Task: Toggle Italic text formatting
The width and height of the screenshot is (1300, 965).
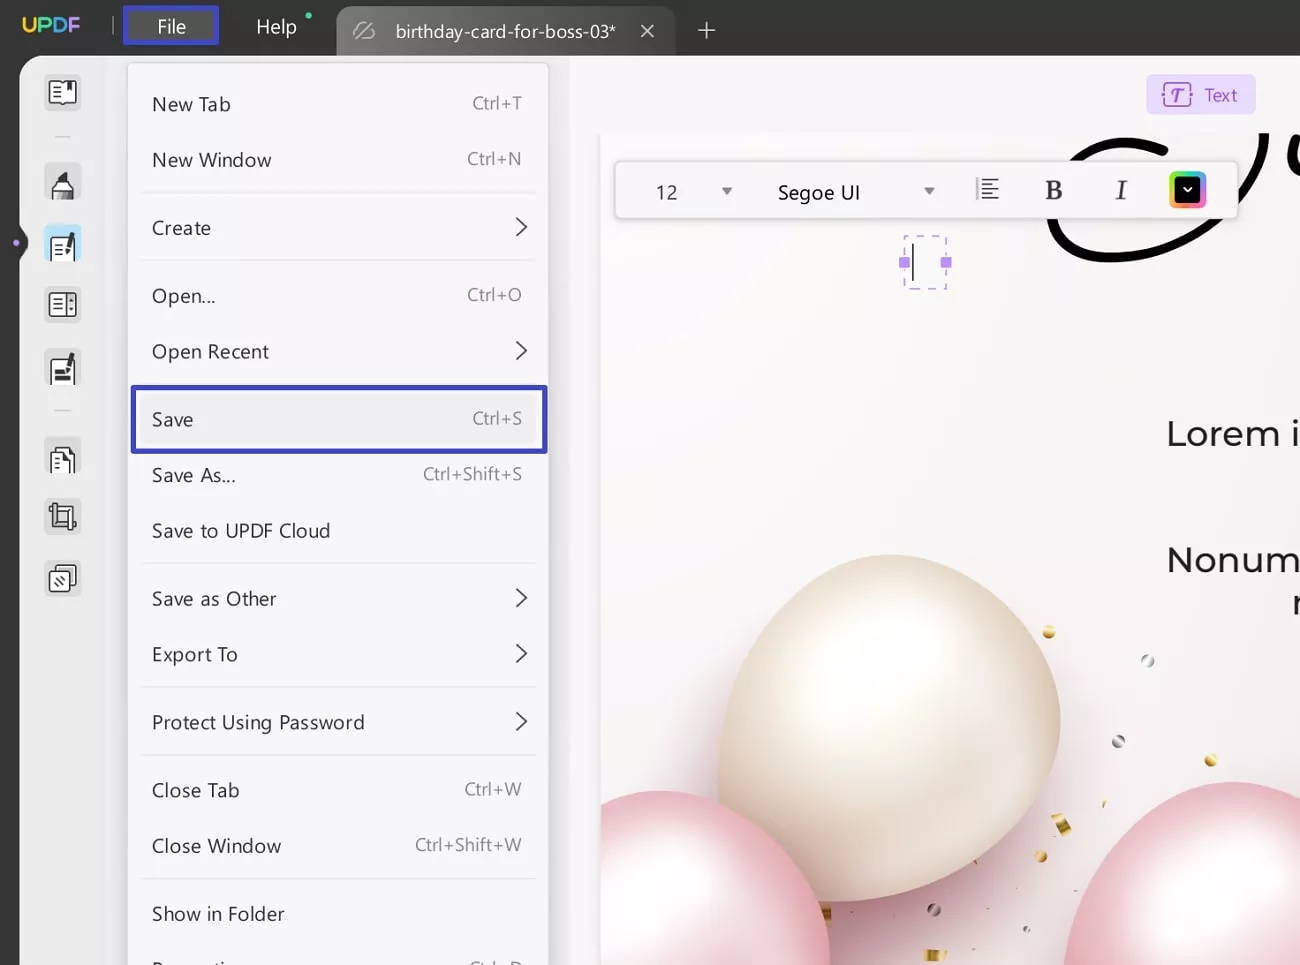Action: pos(1120,191)
